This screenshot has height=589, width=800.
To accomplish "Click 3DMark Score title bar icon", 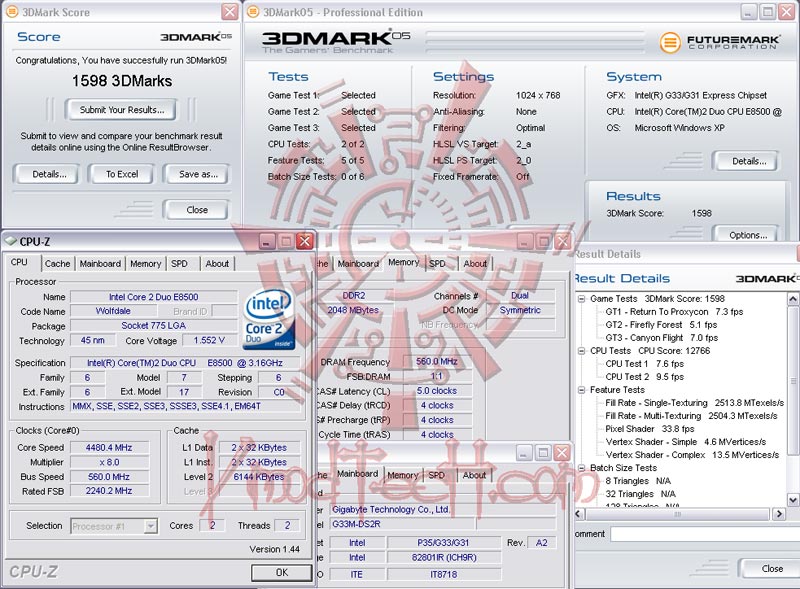I will [x=12, y=12].
